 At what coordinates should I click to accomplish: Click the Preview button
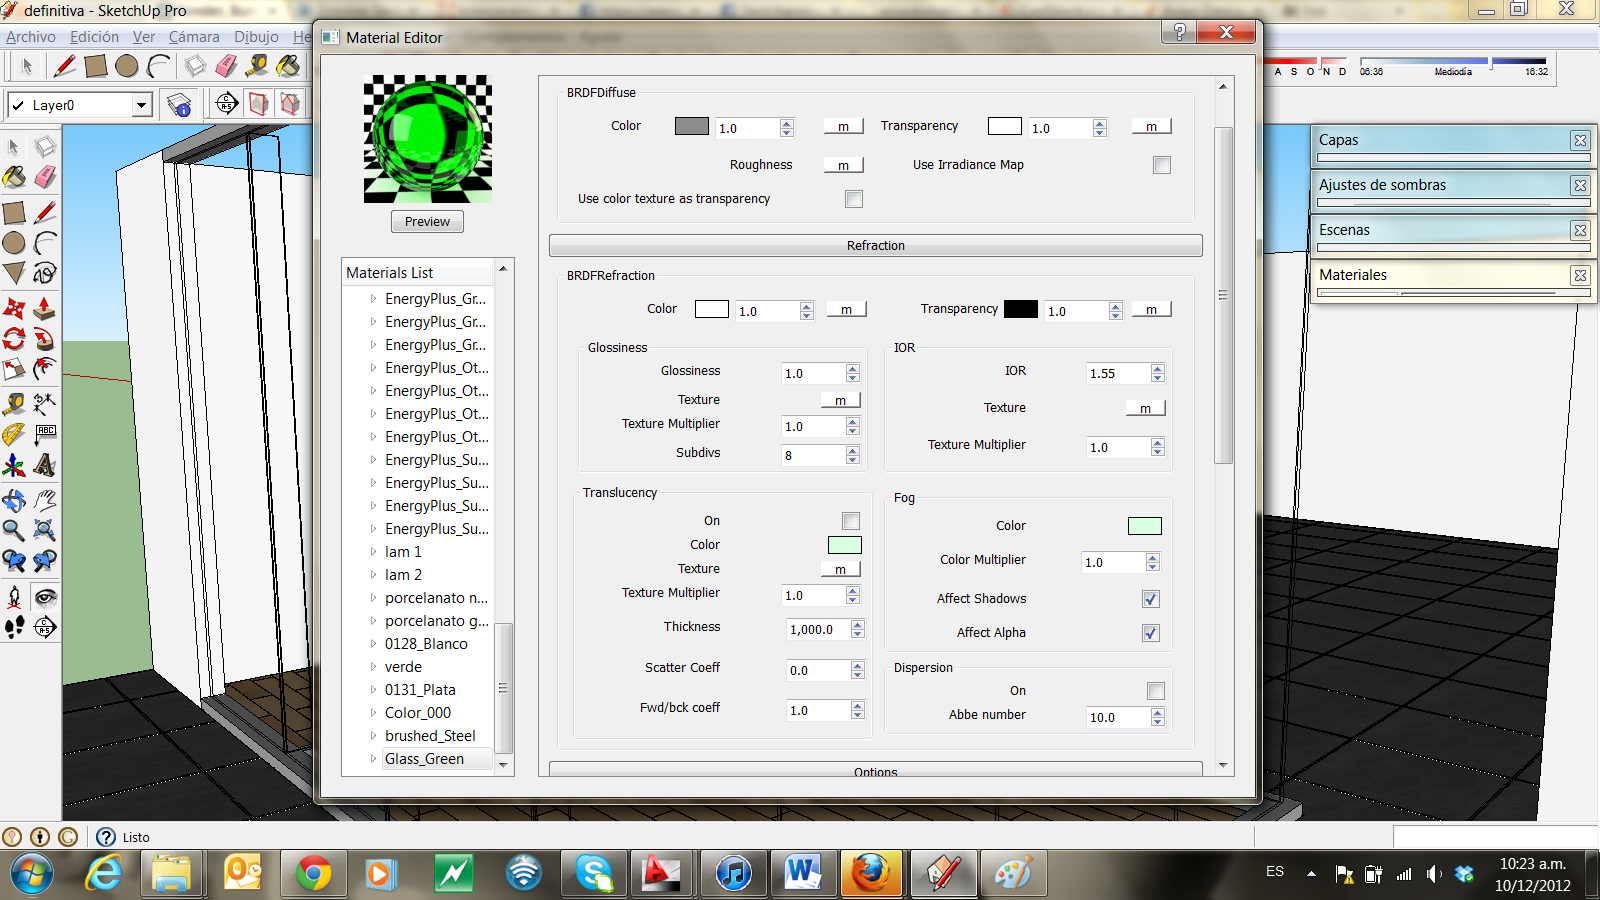point(427,222)
